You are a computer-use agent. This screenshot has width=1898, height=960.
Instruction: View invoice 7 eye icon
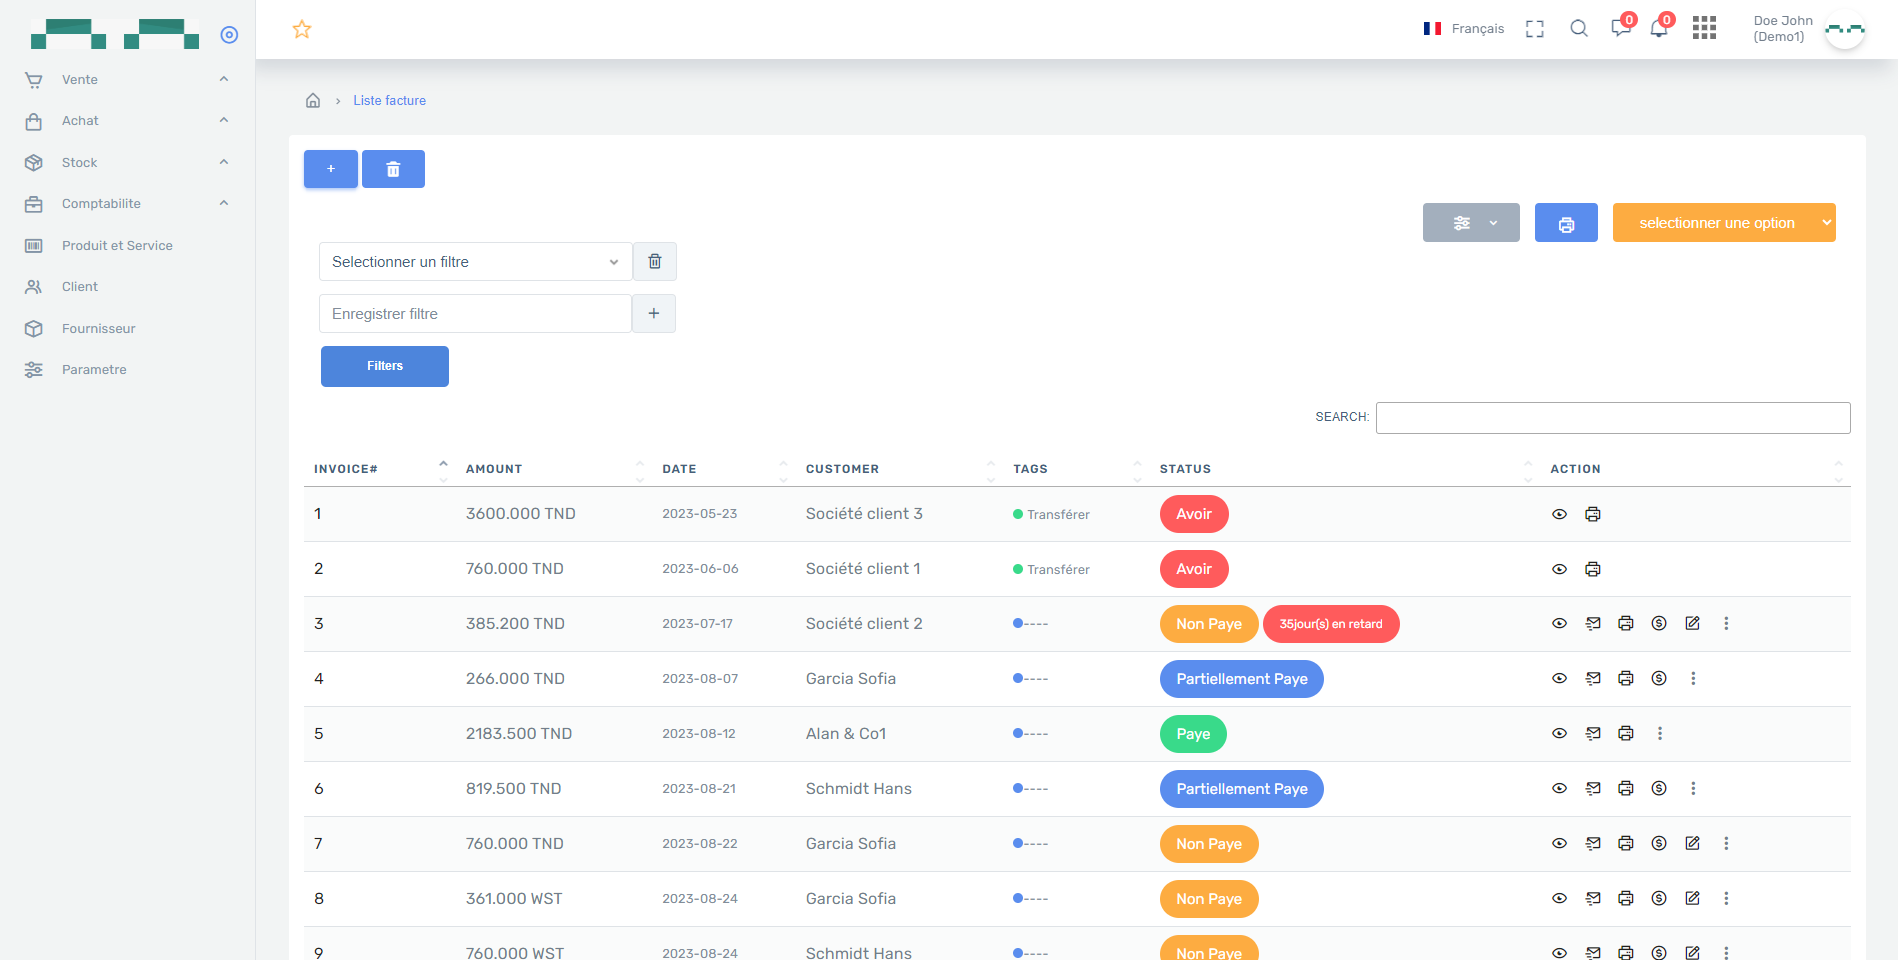coord(1559,843)
